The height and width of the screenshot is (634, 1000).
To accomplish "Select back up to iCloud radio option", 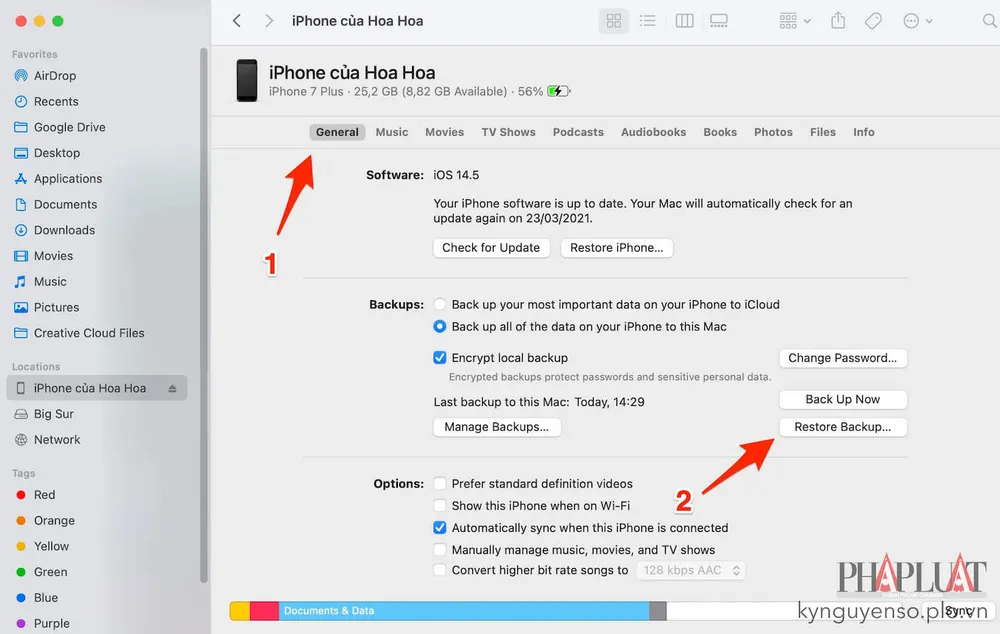I will pos(439,305).
